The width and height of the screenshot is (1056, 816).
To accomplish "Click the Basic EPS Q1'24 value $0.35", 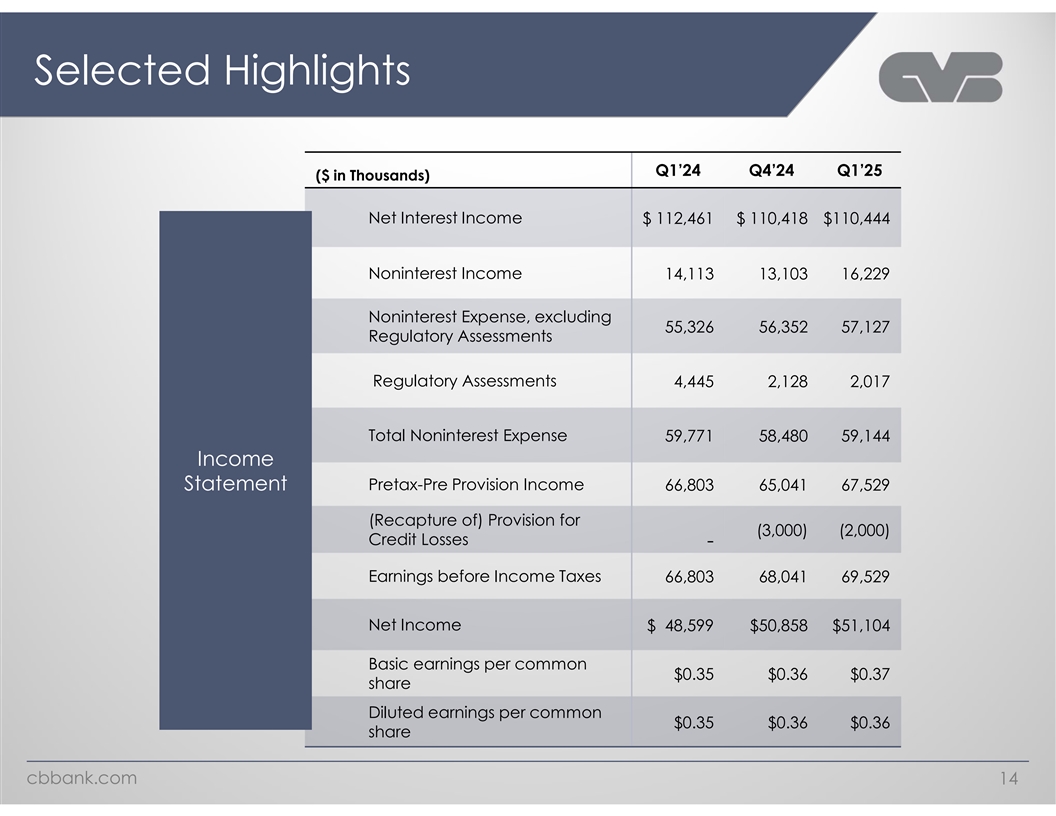I will click(694, 675).
